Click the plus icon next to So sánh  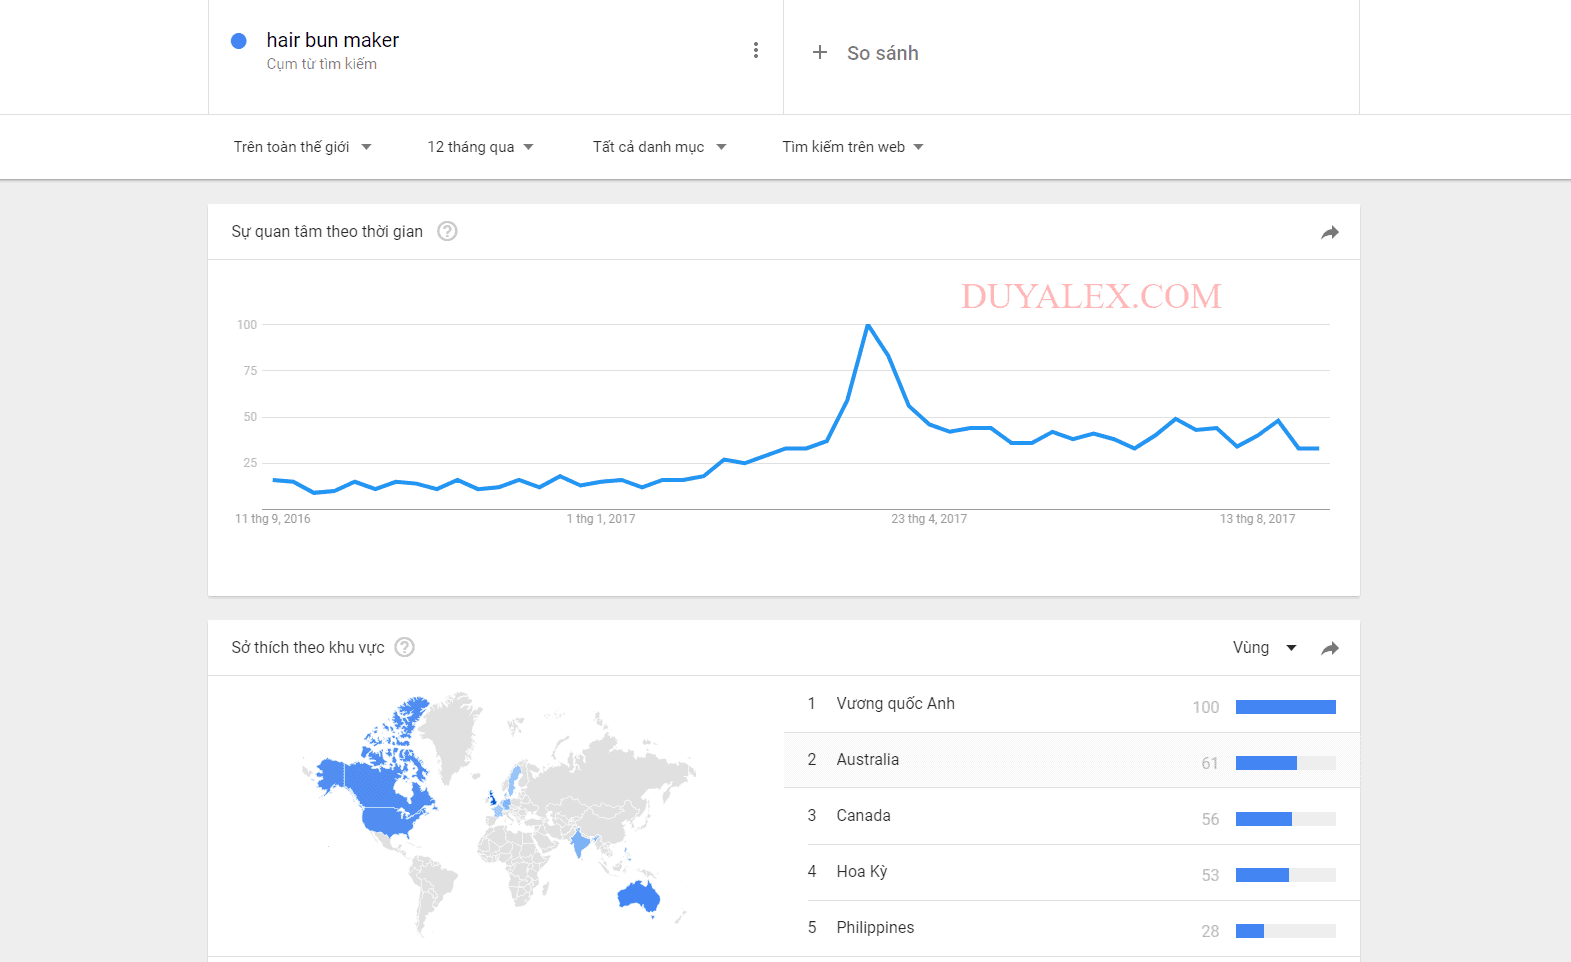tap(820, 52)
